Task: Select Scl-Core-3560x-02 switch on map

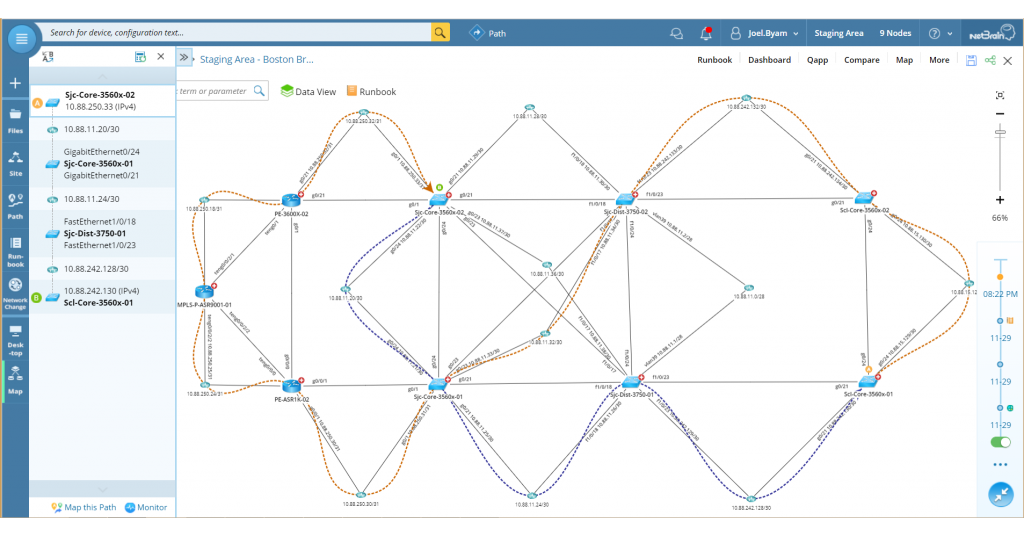Action: pyautogui.click(x=864, y=198)
